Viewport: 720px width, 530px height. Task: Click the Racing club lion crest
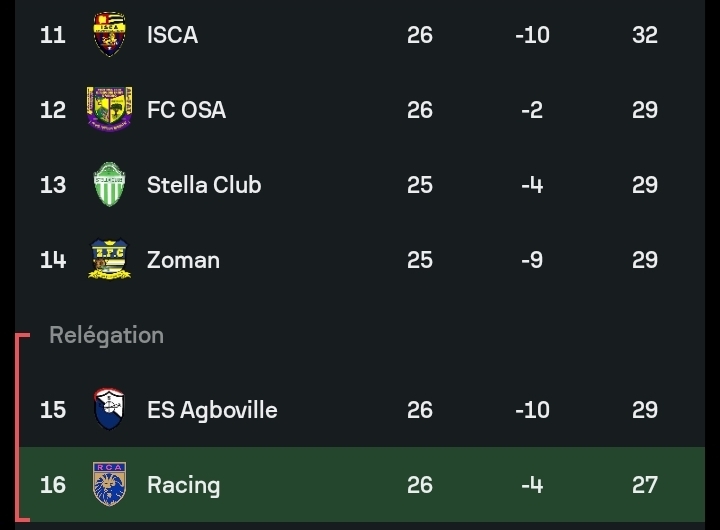[109, 485]
